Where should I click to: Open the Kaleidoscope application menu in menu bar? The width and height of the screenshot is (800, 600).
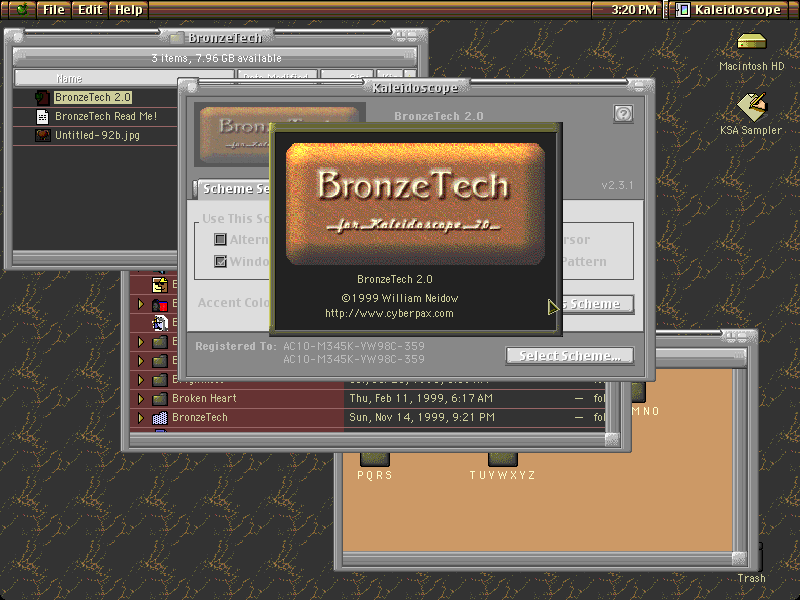coord(728,9)
